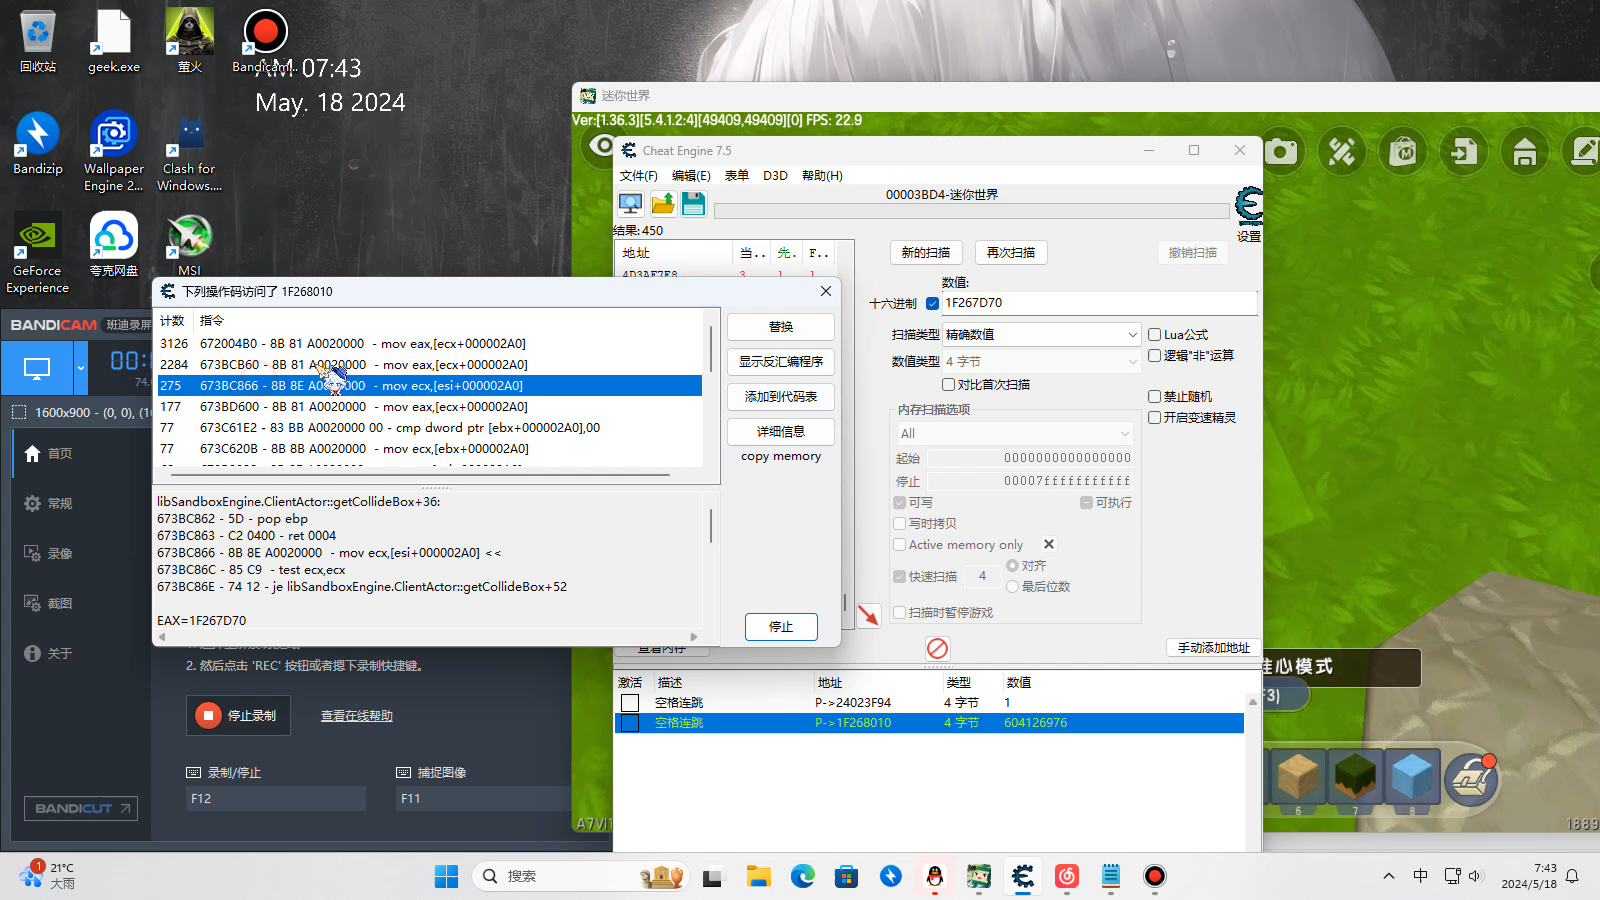Click the red arrow add-to-address-list icon
Viewport: 1600px width, 900px height.
point(868,615)
